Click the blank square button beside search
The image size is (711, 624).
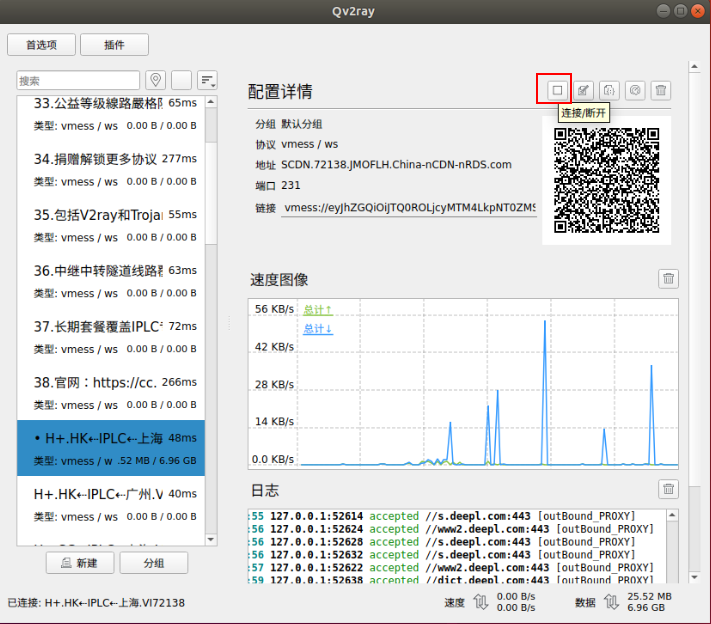click(x=182, y=80)
